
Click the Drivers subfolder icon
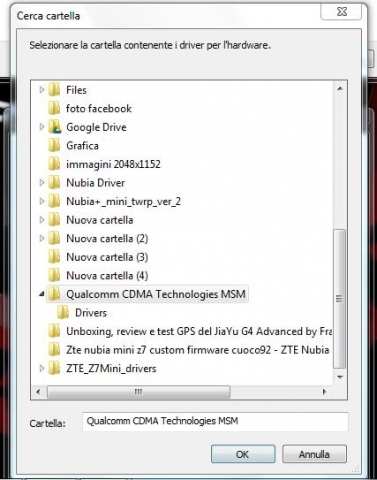(63, 313)
